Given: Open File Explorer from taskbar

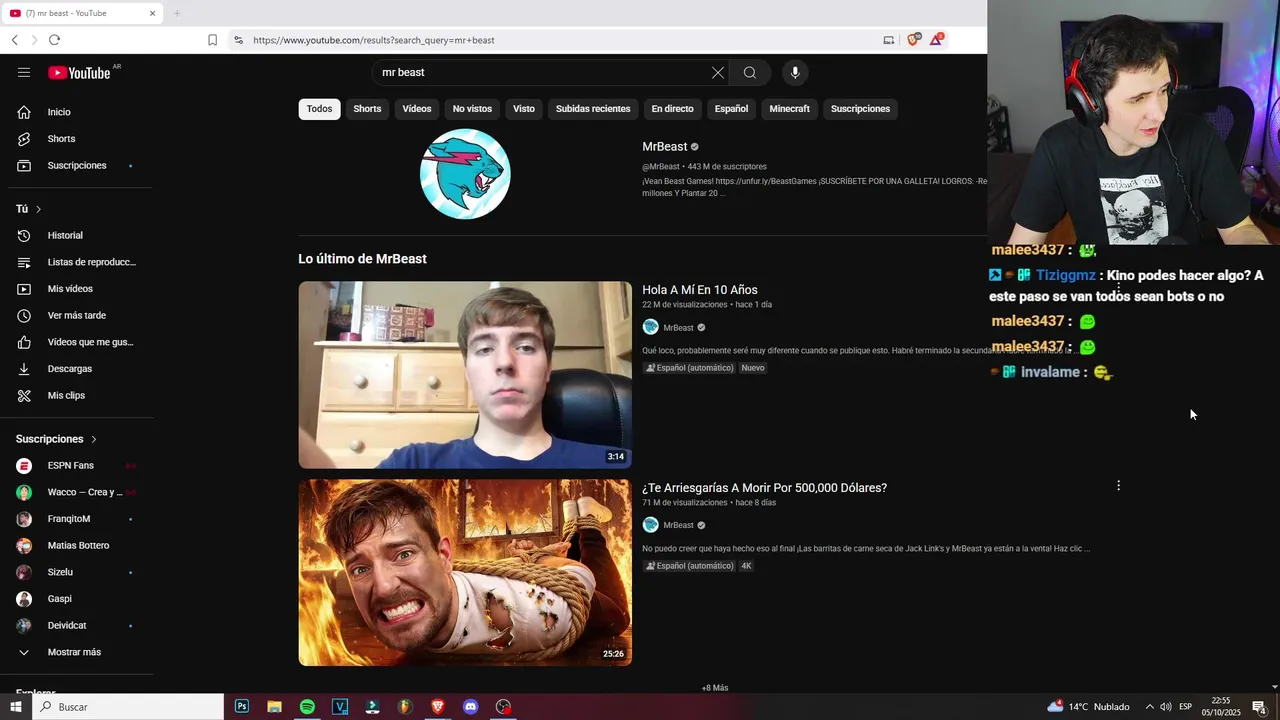Looking at the screenshot, I should pyautogui.click(x=274, y=707).
